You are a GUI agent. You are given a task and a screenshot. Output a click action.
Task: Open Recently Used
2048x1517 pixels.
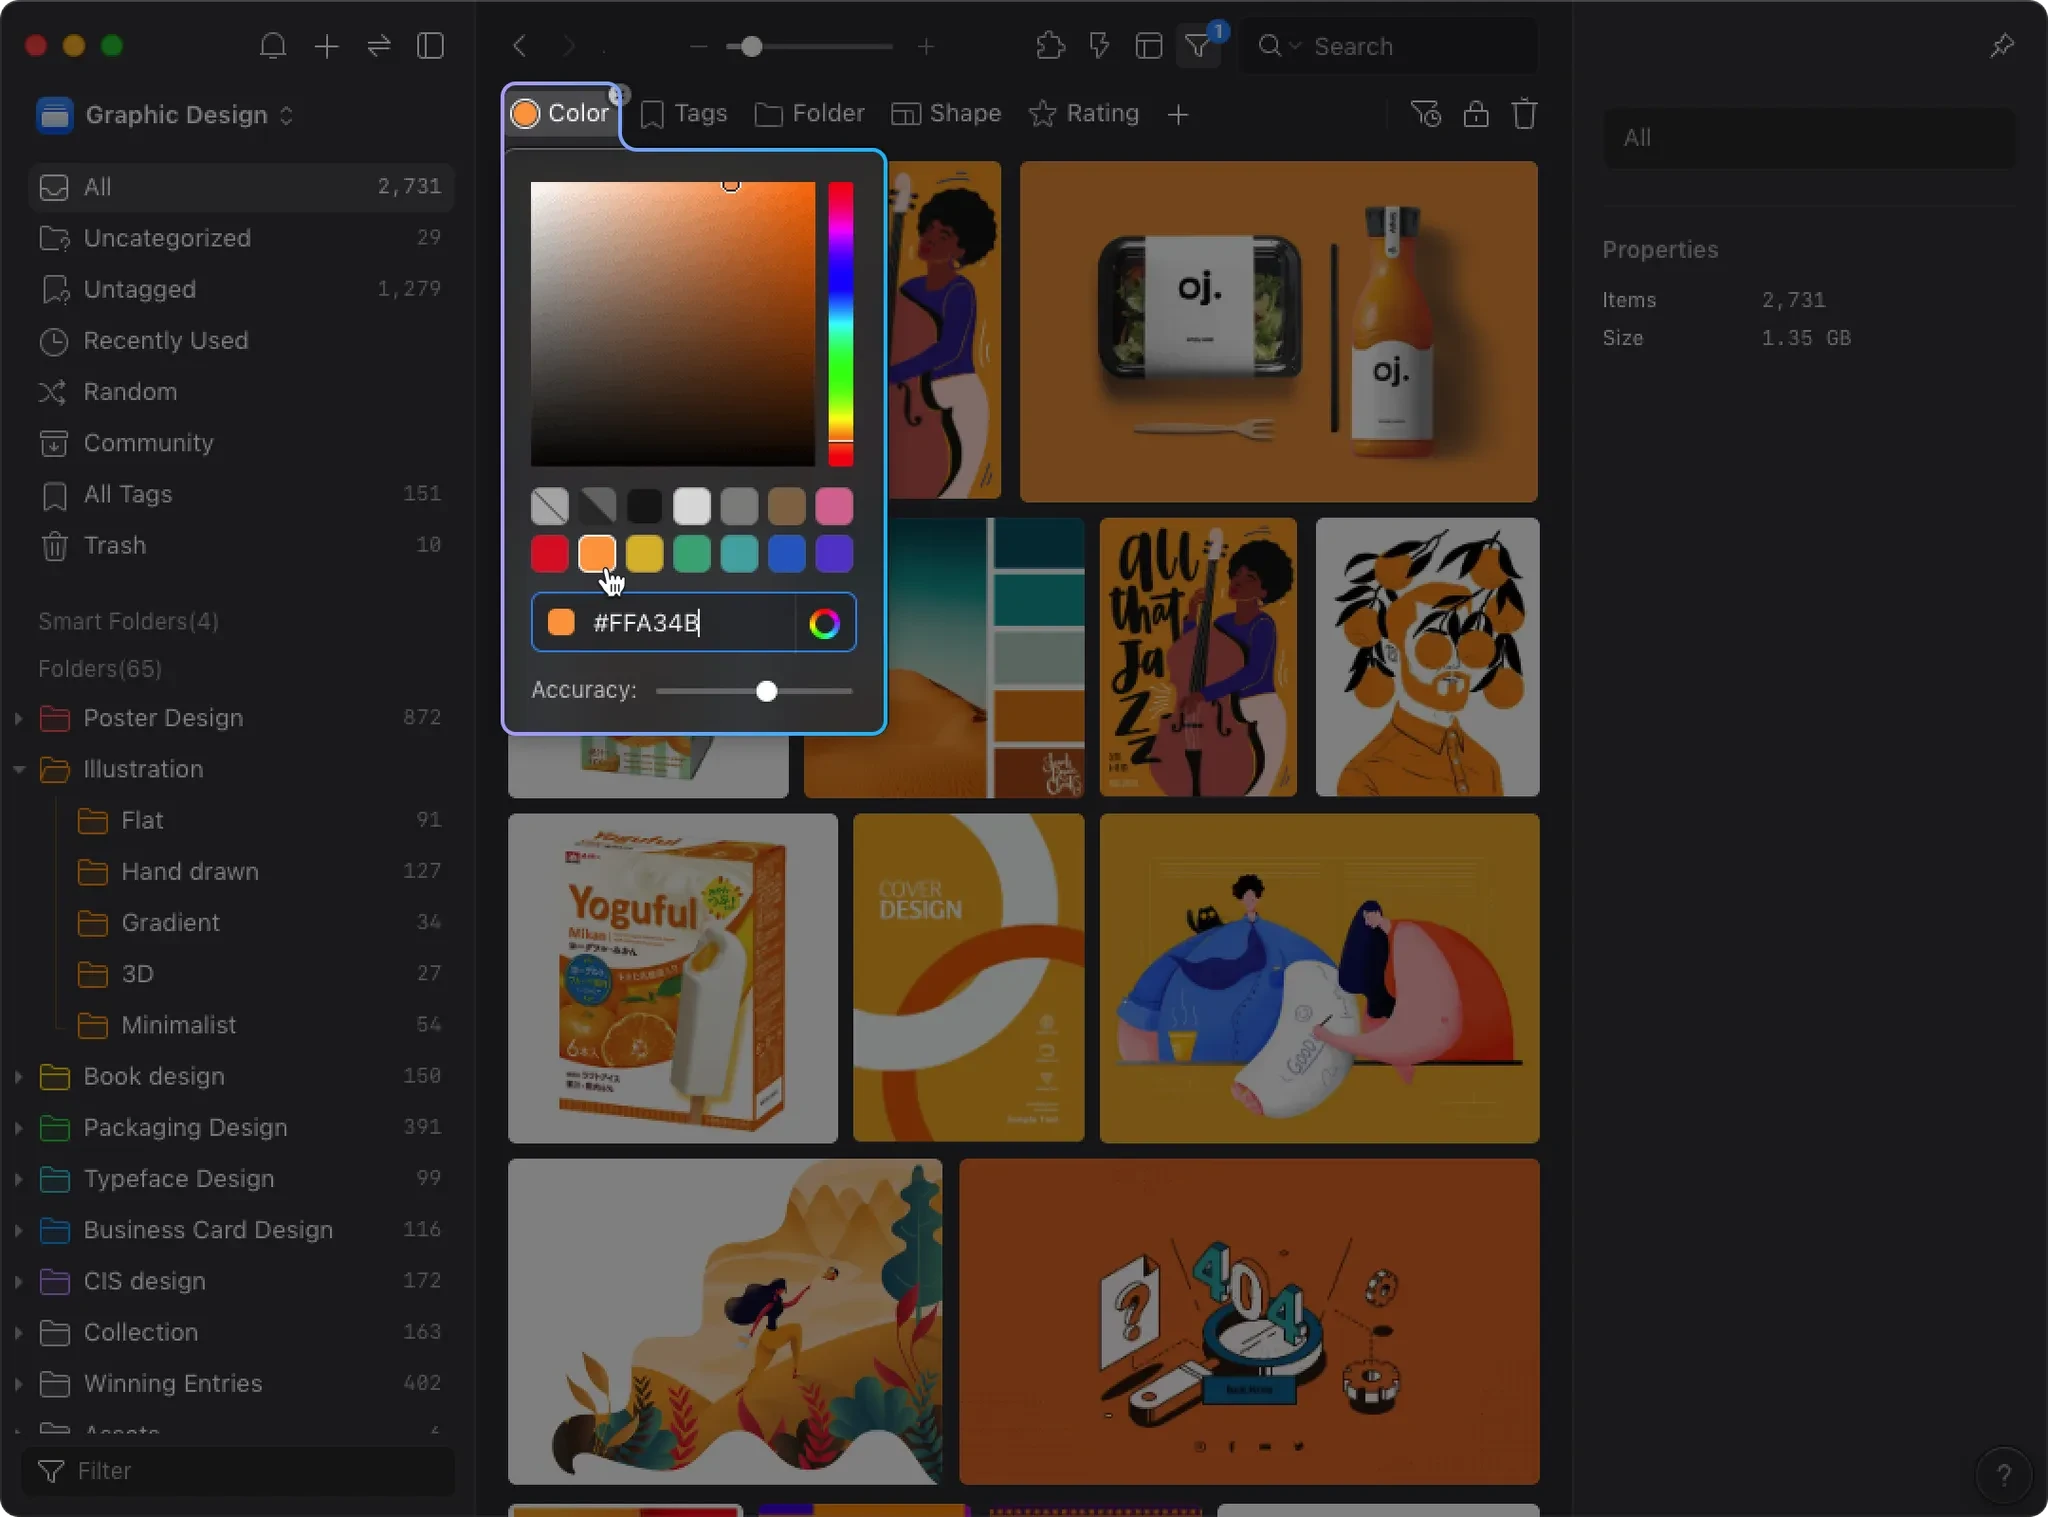[x=241, y=341]
